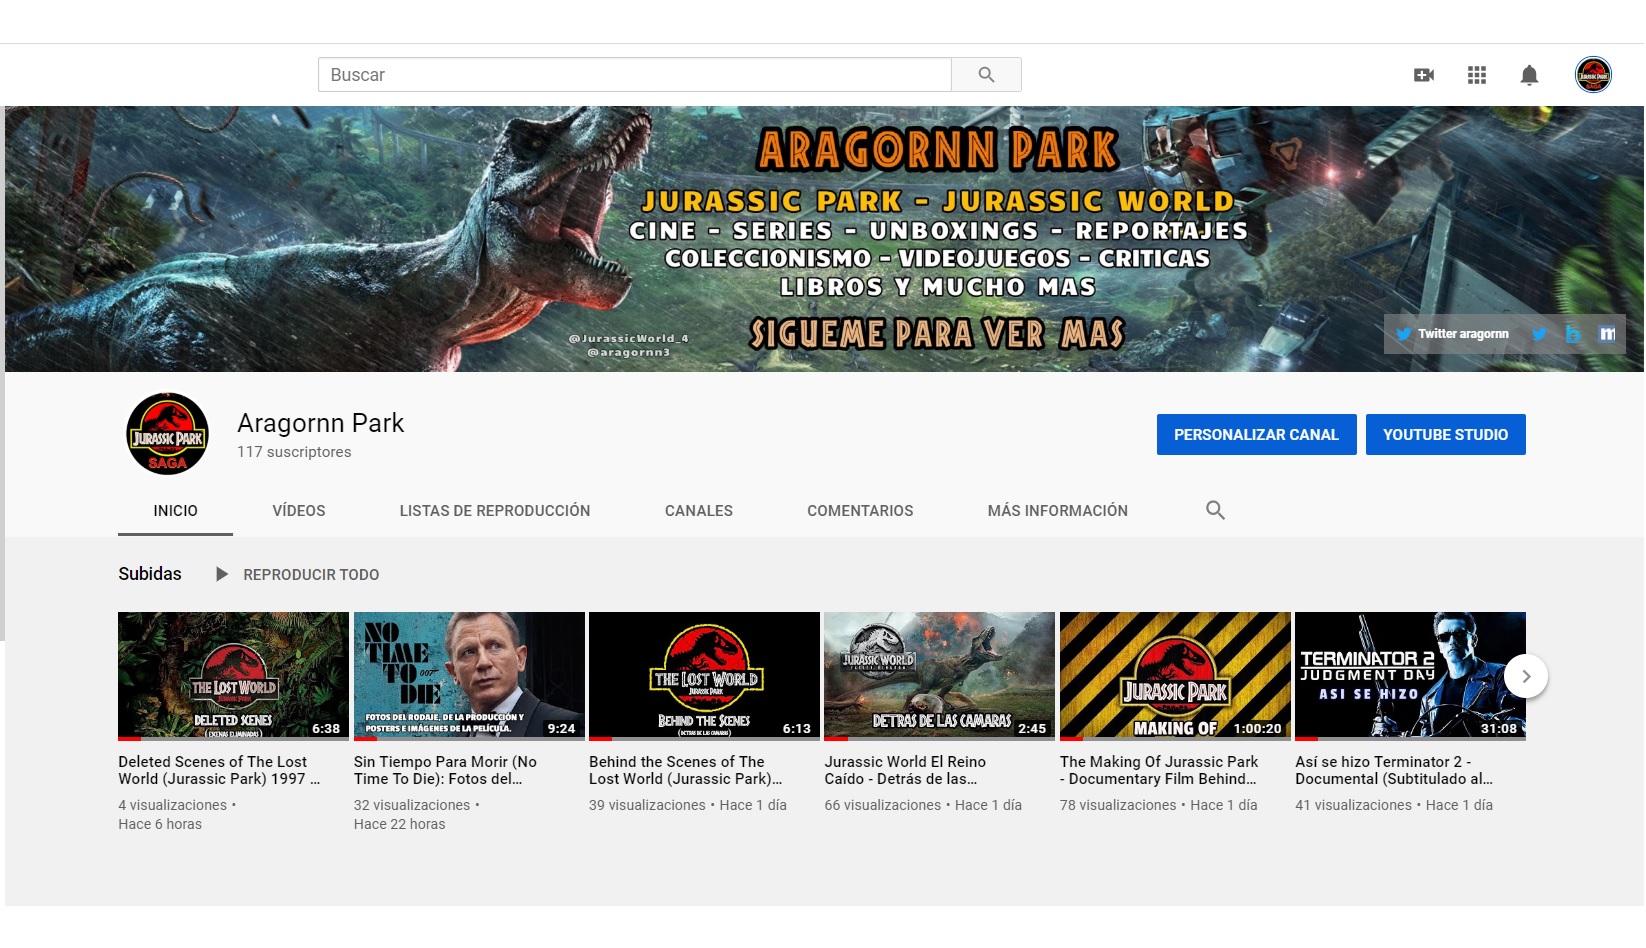1646x948 pixels.
Task: Open Listas de reproducción tab
Action: (x=495, y=511)
